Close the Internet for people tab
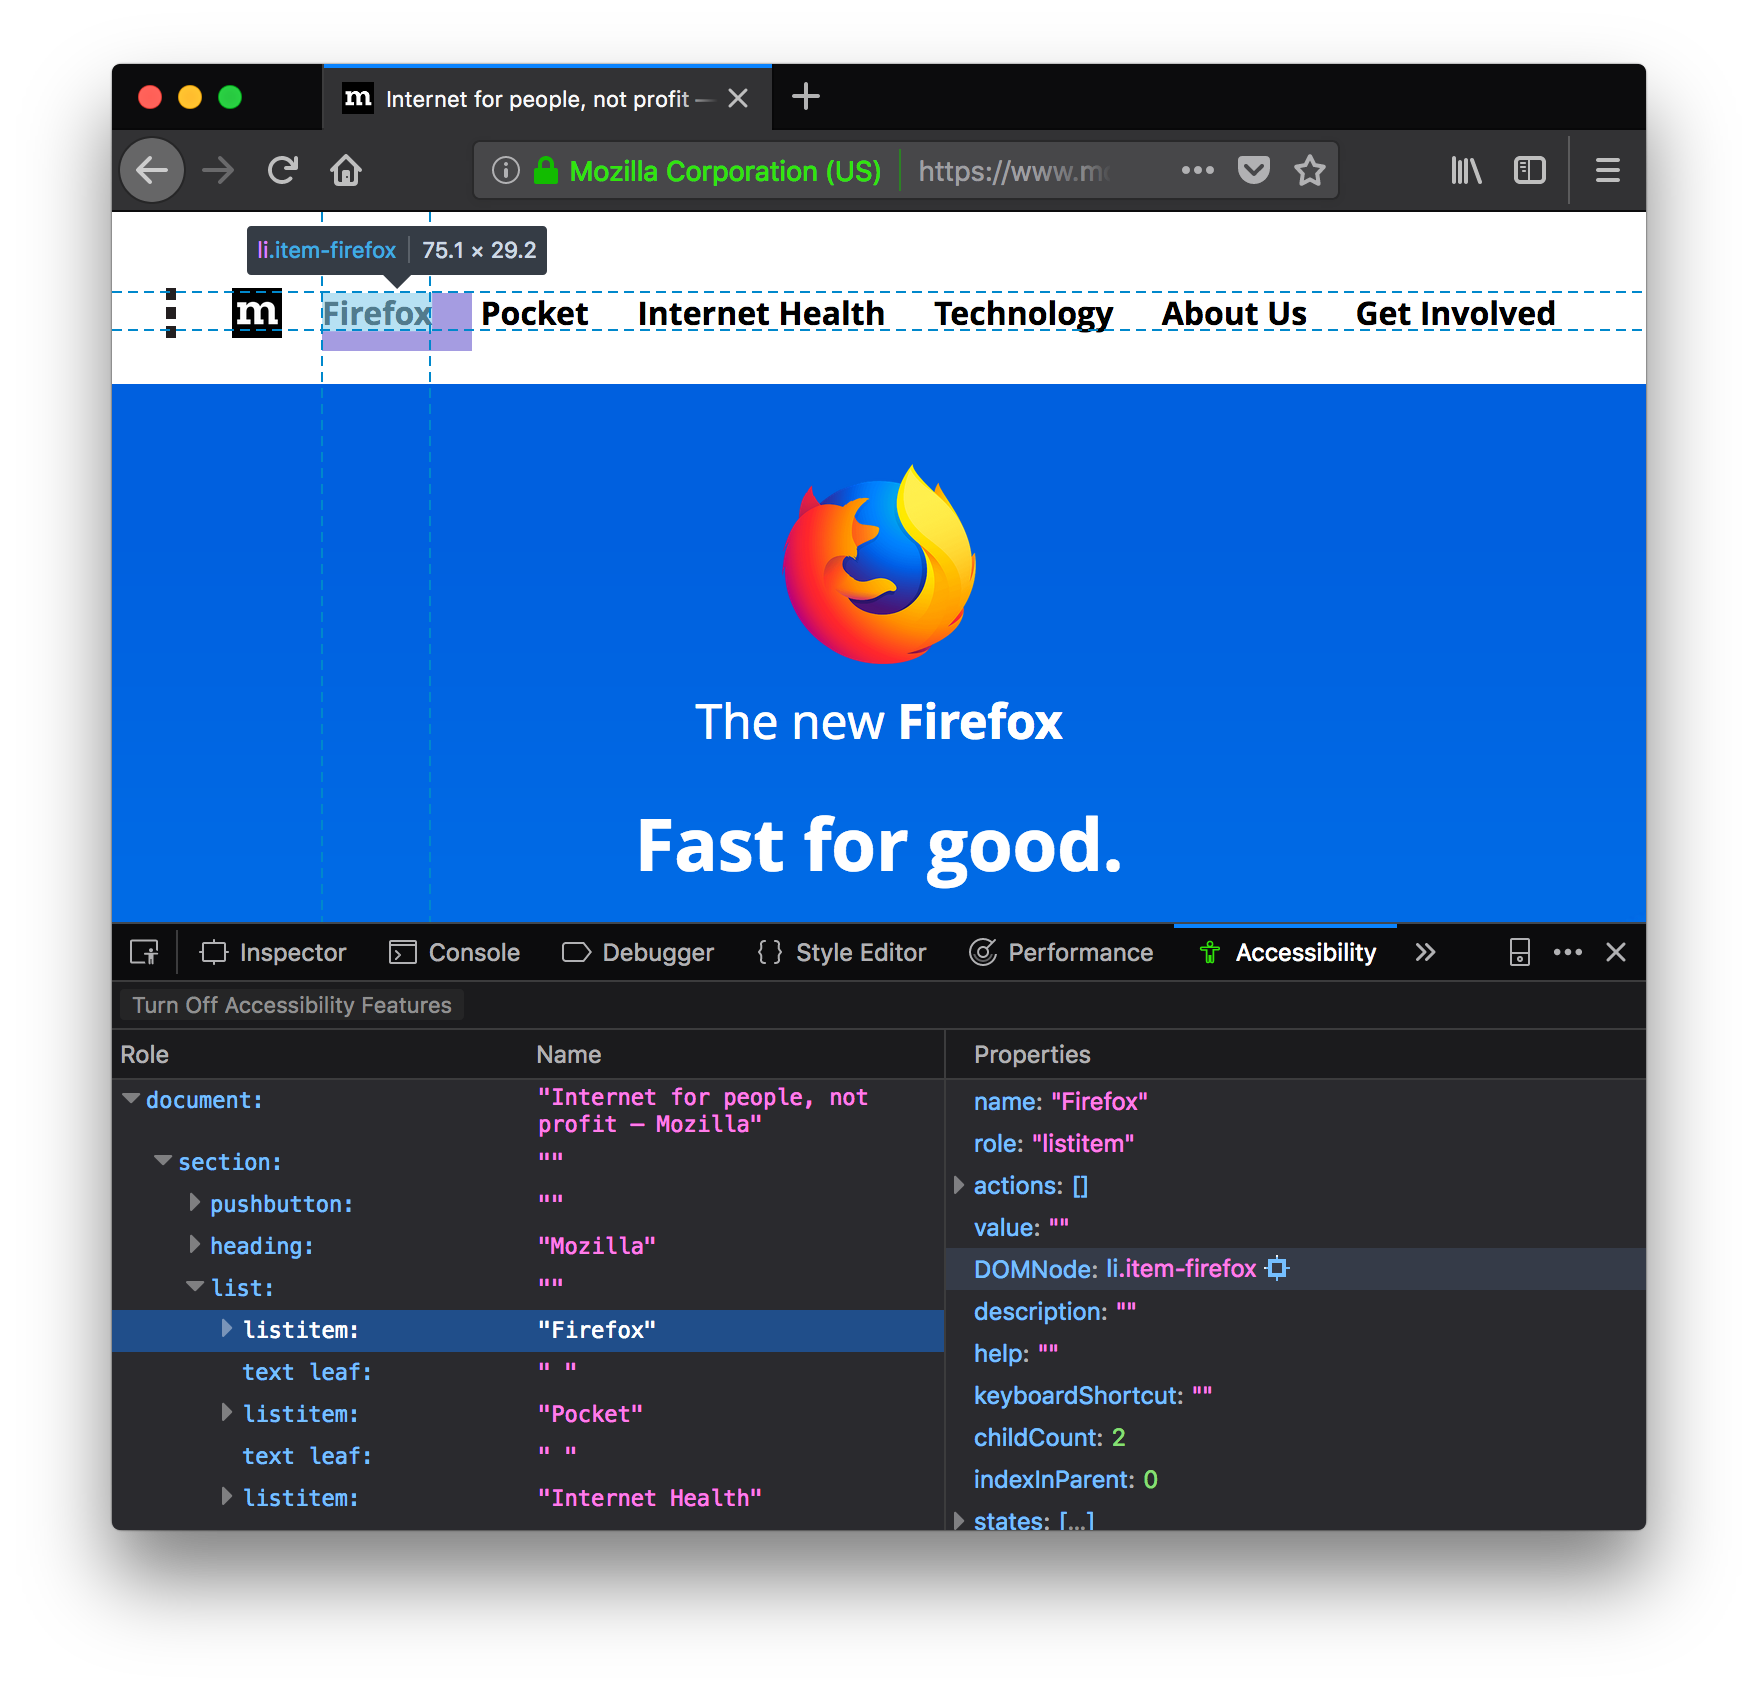 [x=738, y=98]
